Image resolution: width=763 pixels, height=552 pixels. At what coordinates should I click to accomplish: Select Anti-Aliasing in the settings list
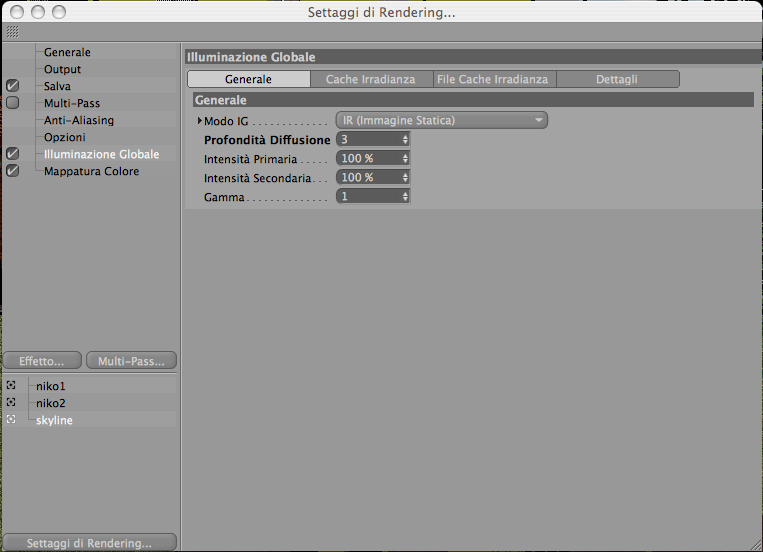pos(79,120)
